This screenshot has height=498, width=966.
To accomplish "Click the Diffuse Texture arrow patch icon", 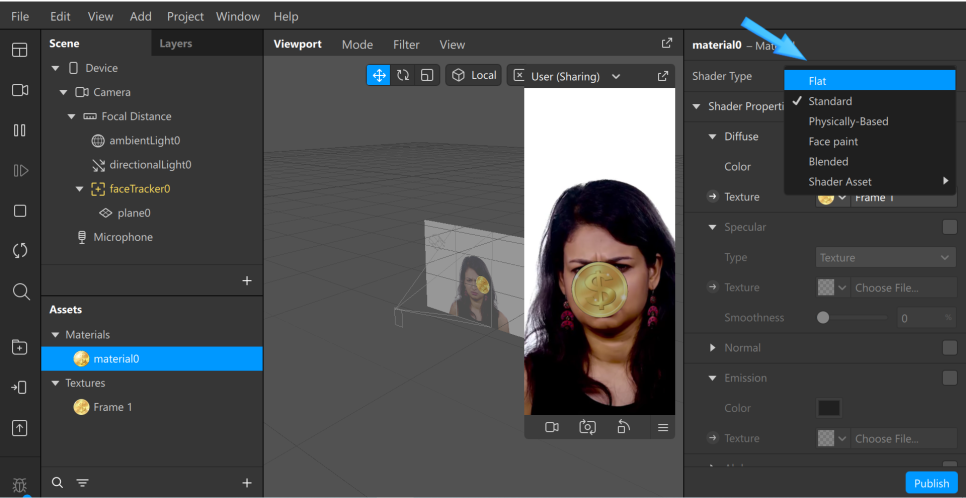I will click(x=713, y=197).
